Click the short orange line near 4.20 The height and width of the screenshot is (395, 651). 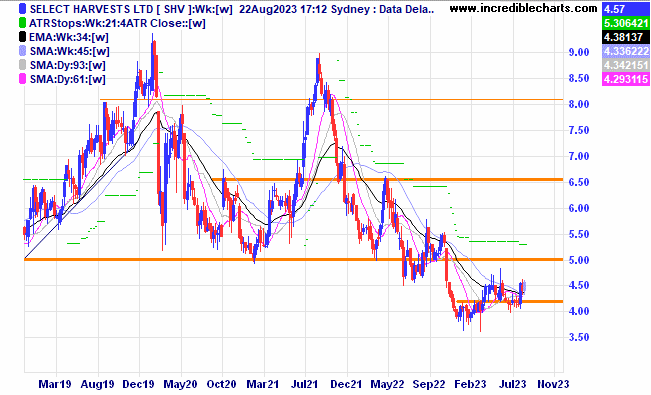tap(509, 302)
